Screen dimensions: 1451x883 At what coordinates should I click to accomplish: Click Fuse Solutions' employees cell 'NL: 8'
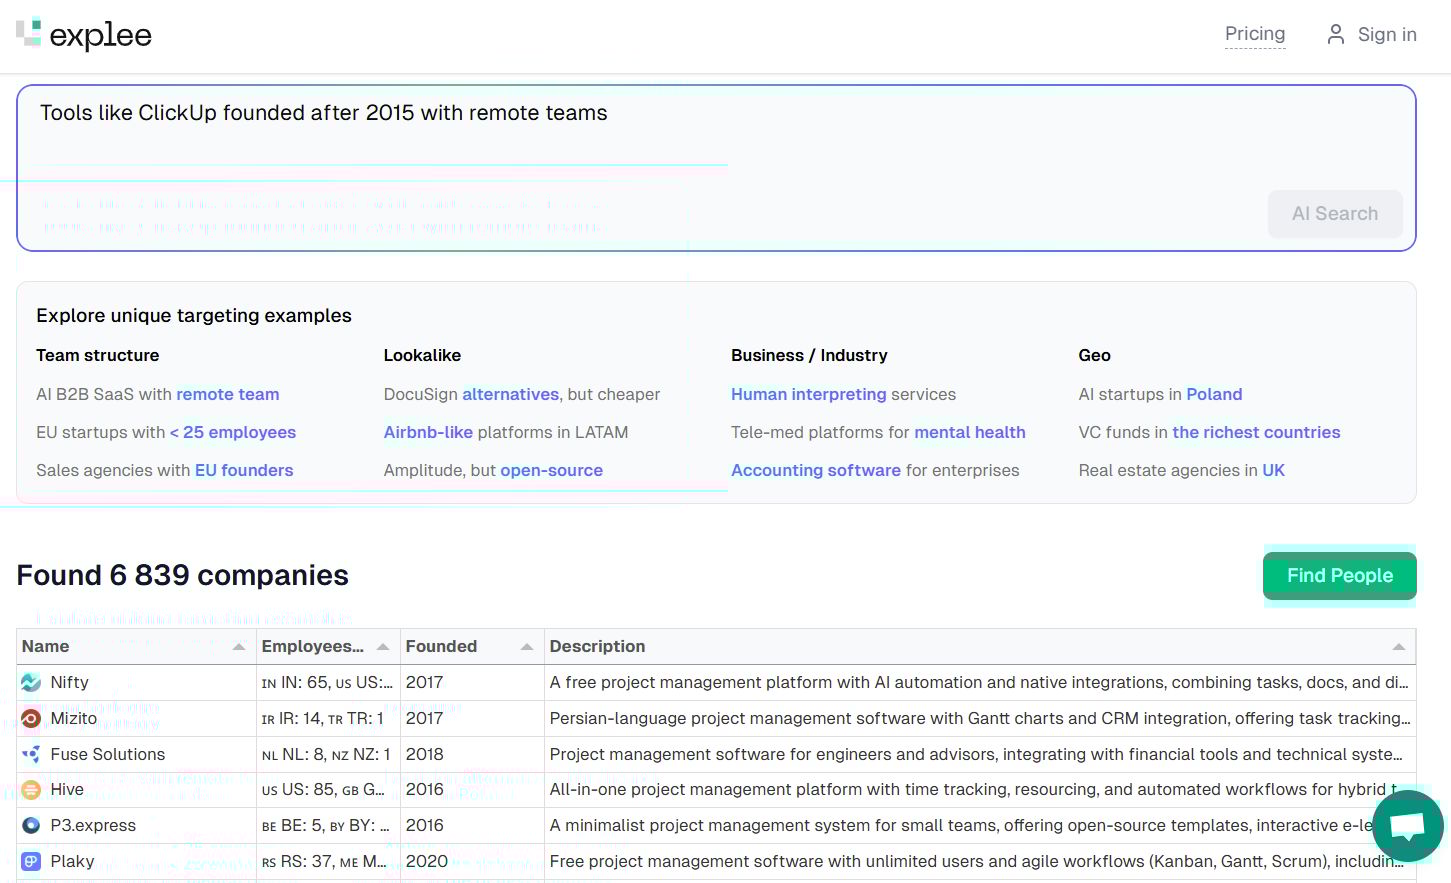click(x=328, y=754)
